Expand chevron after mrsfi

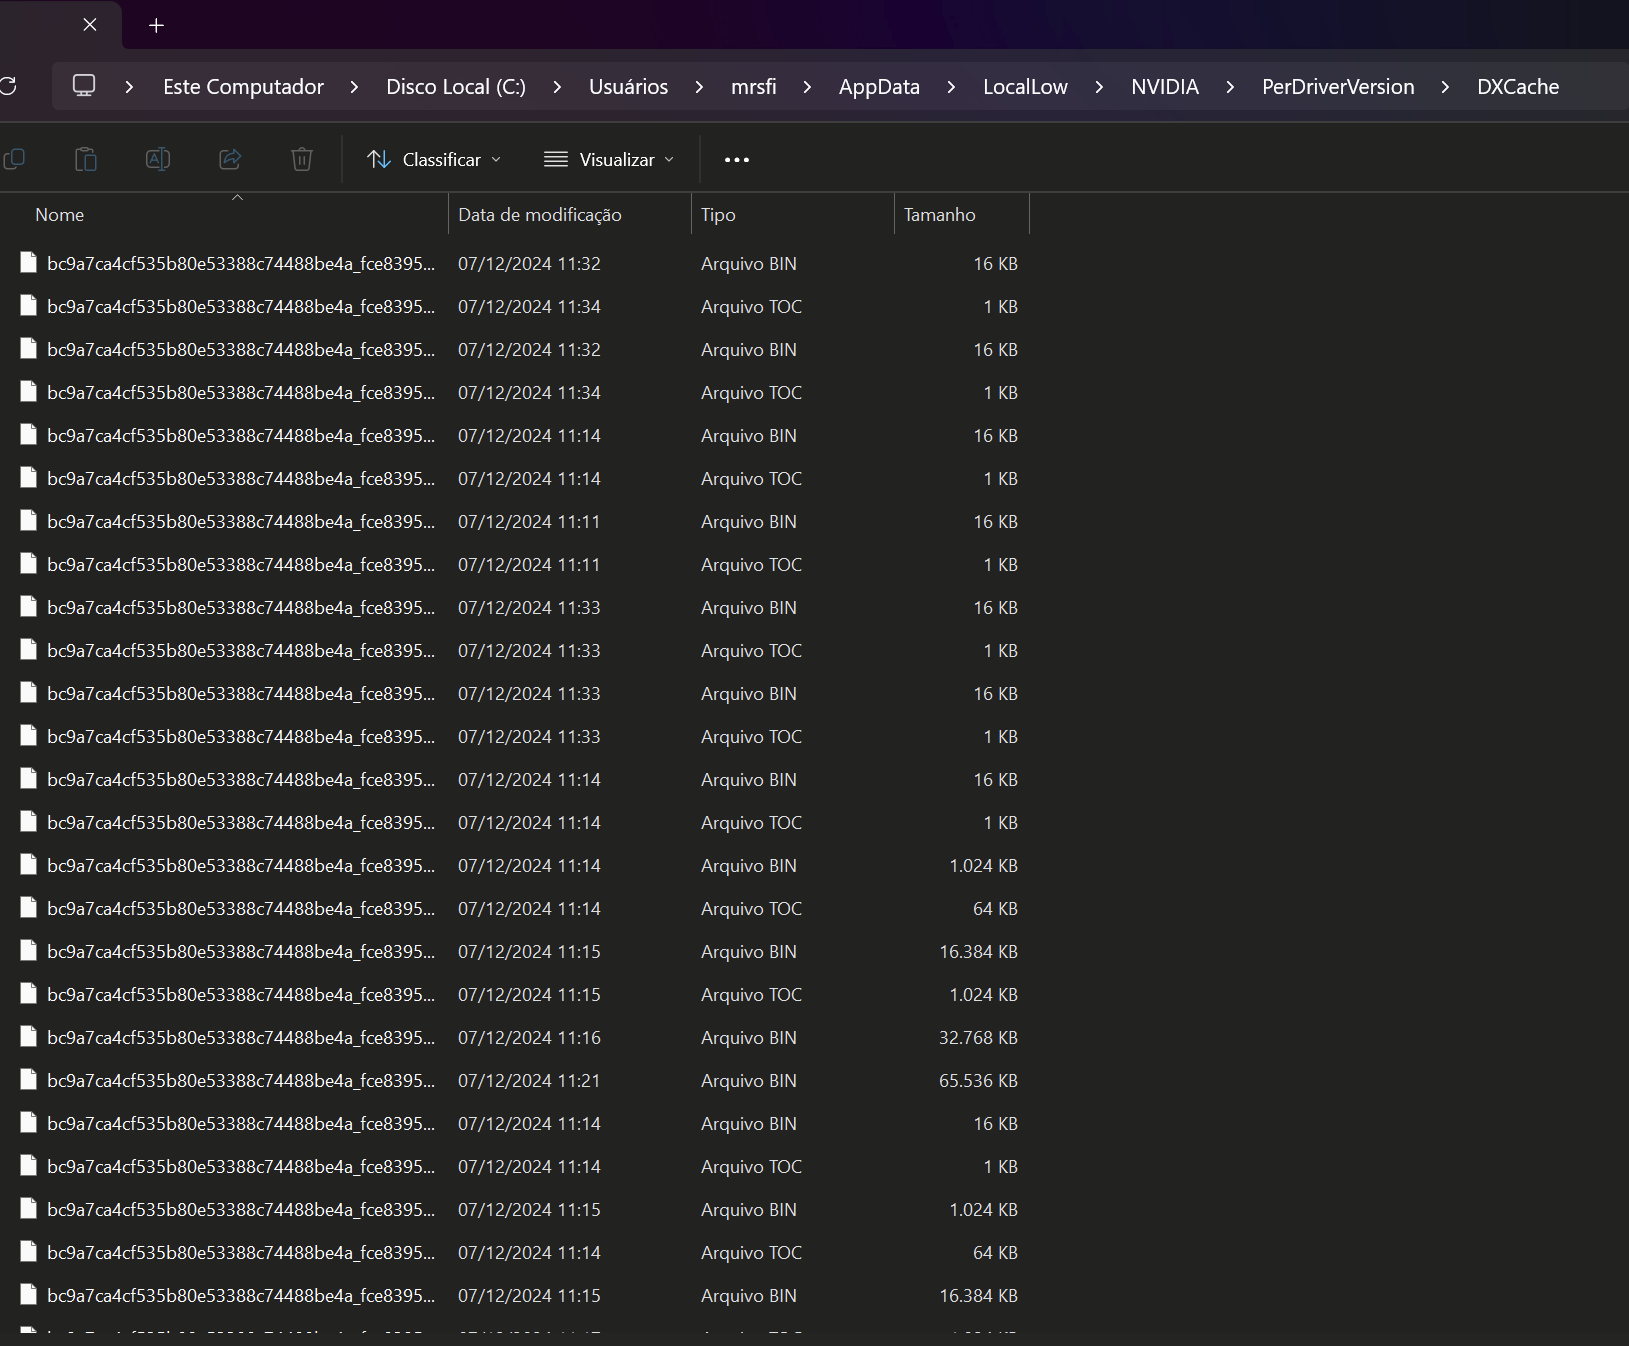coord(807,87)
